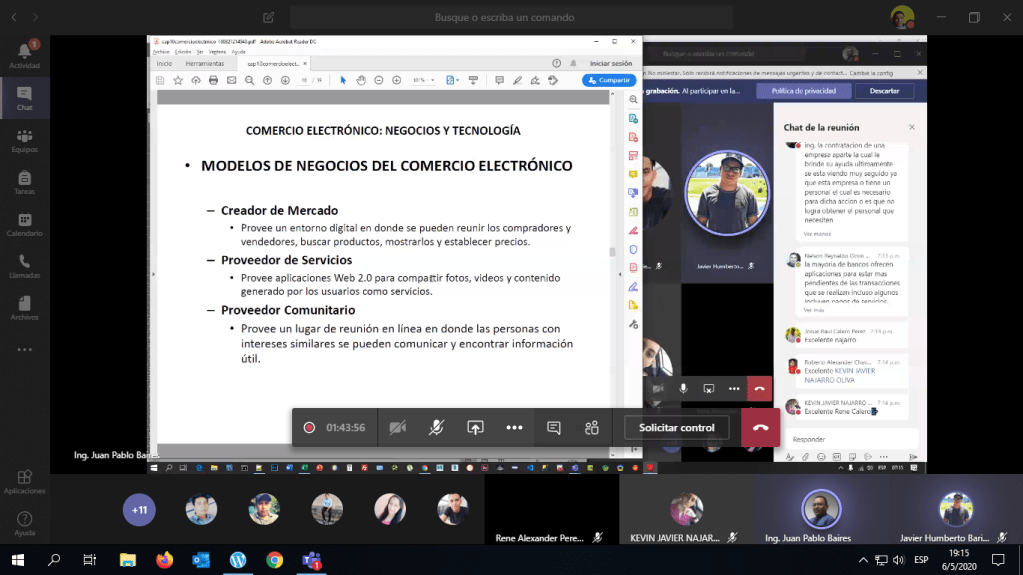Hang up the call with red button
Viewport: 1023px width, 575px height.
[x=760, y=428]
